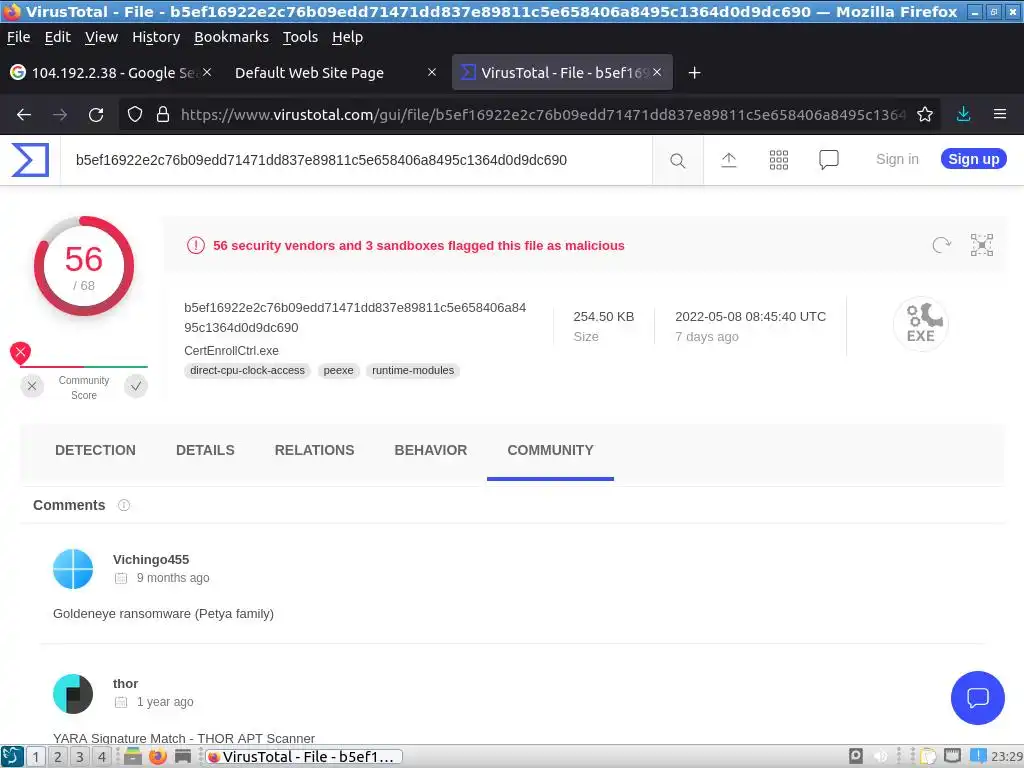Image resolution: width=1024 pixels, height=768 pixels.
Task: Open the notifications comment bubble icon
Action: (x=829, y=160)
